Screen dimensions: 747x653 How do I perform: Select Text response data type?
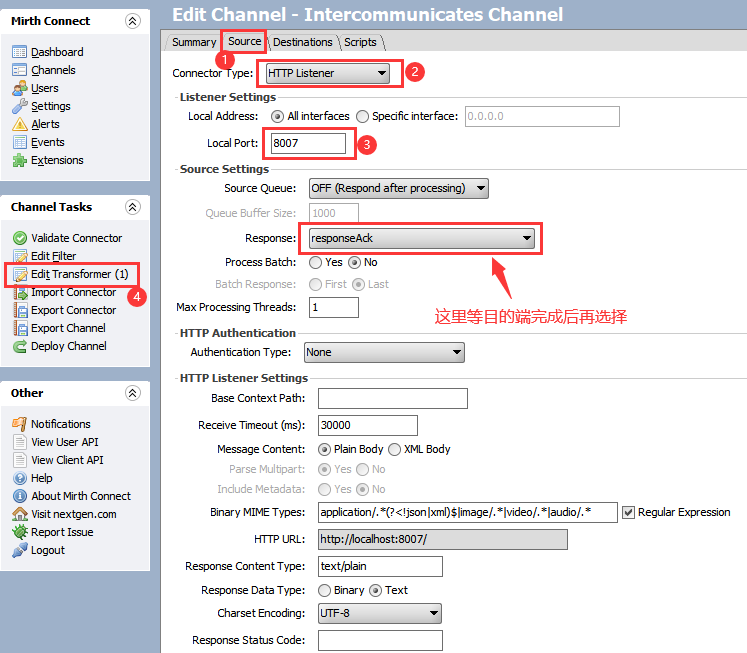pyautogui.click(x=375, y=590)
